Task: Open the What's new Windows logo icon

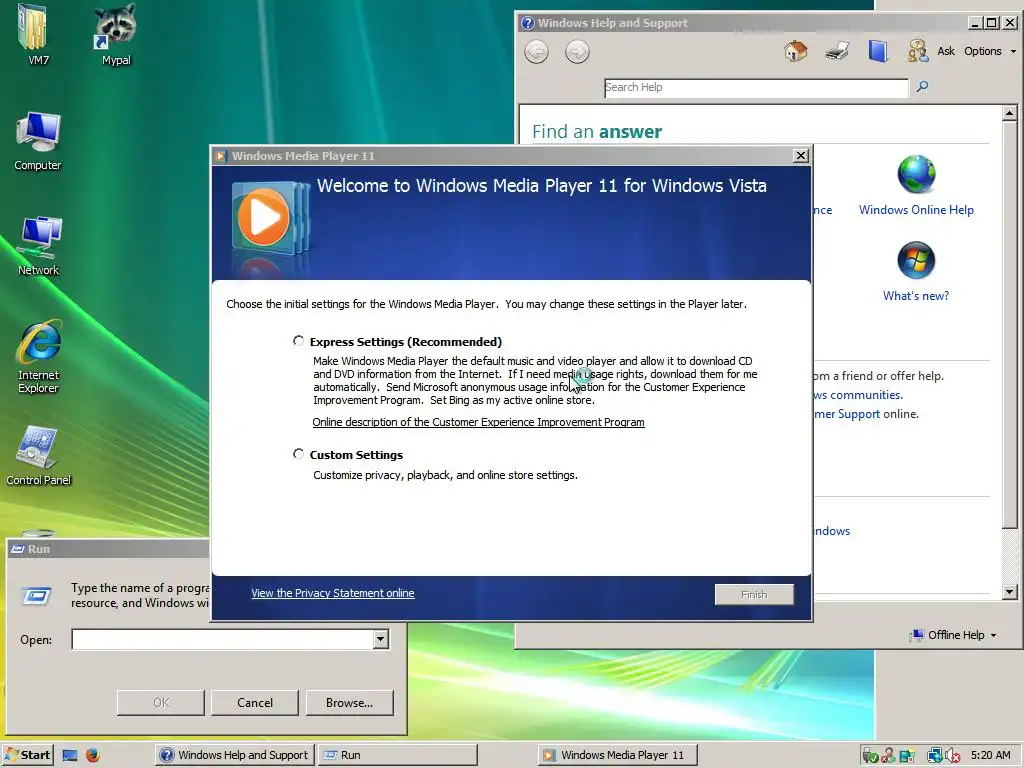Action: [916, 260]
